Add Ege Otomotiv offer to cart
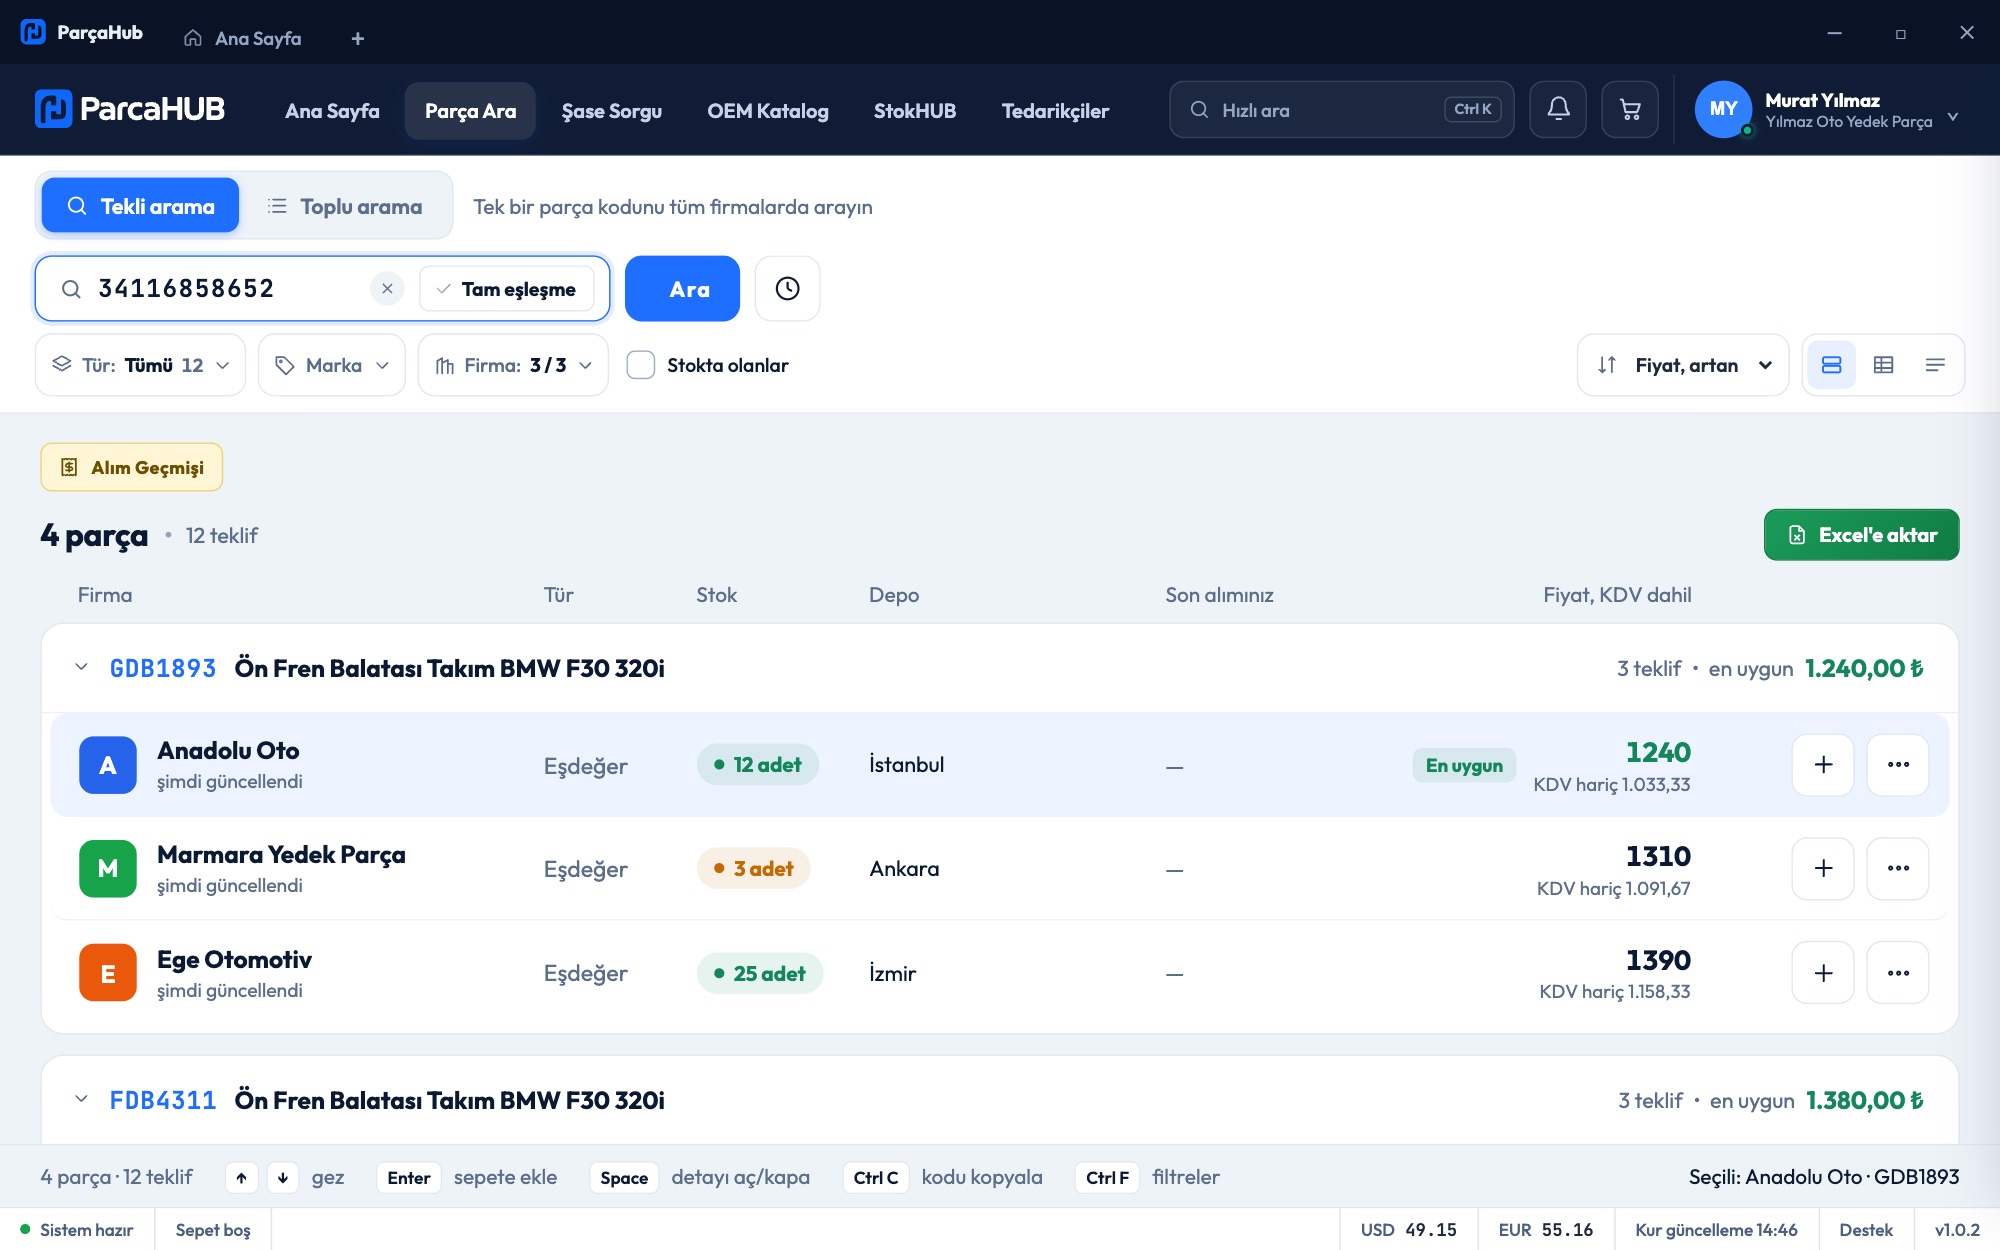The image size is (2000, 1250). (x=1823, y=973)
